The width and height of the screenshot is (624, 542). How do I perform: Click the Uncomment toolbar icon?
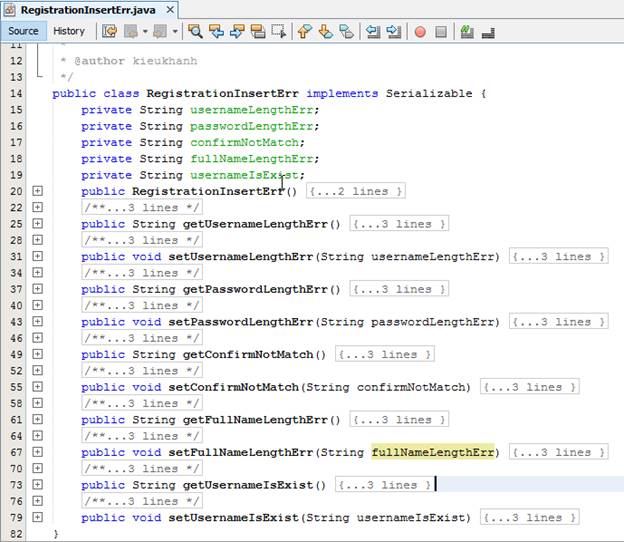click(488, 32)
